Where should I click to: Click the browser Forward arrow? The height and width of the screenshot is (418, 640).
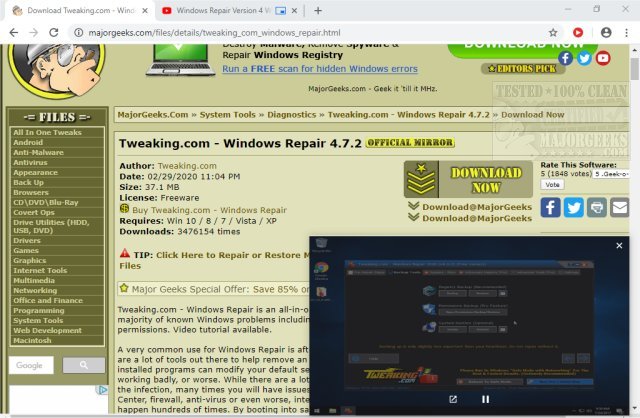point(33,33)
